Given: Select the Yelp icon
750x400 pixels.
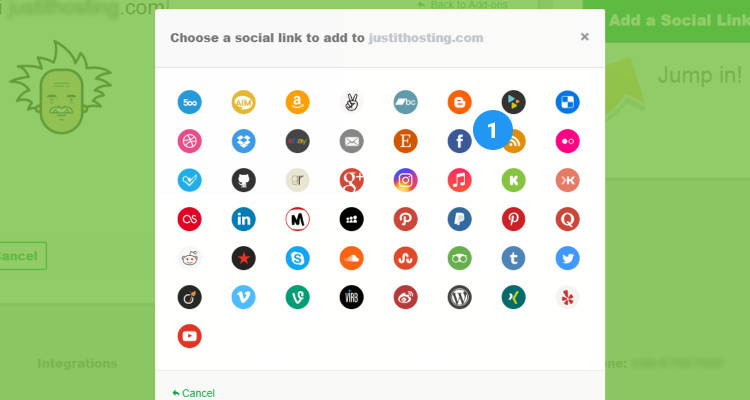Looking at the screenshot, I should [568, 297].
